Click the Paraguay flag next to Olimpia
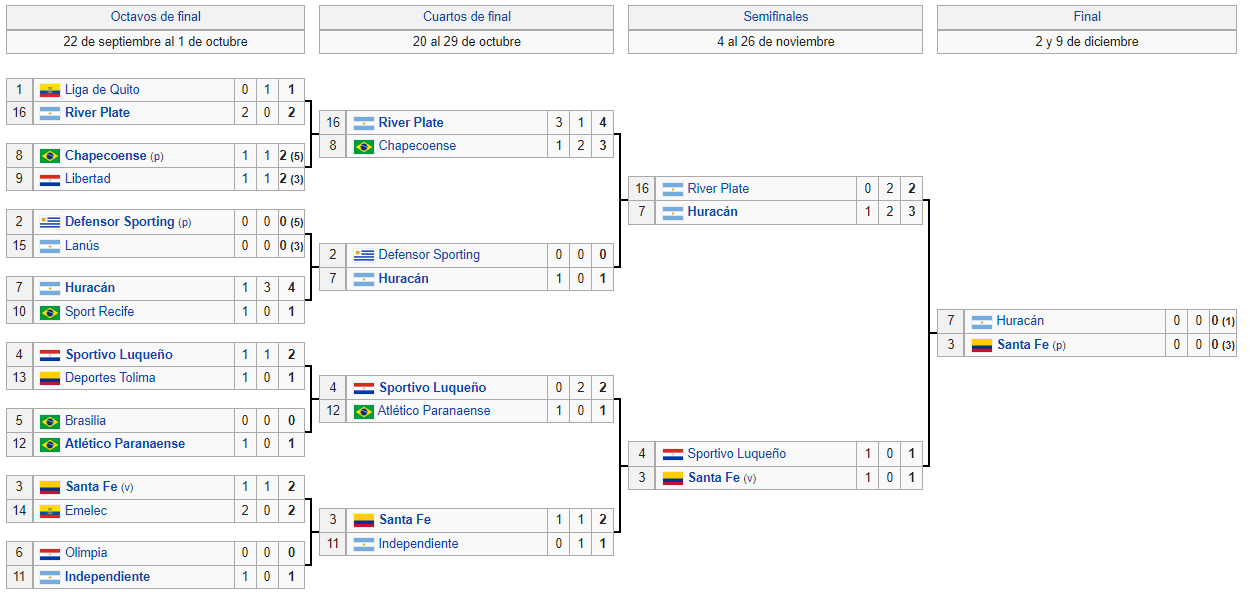 click(x=49, y=553)
